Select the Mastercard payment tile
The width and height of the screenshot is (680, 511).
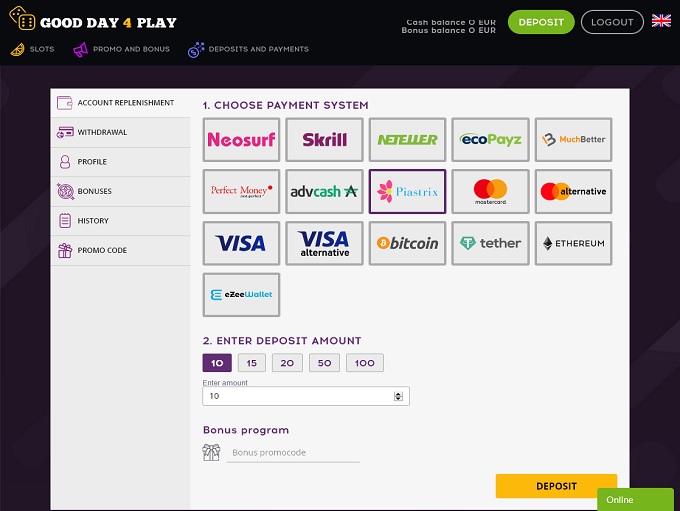[490, 191]
